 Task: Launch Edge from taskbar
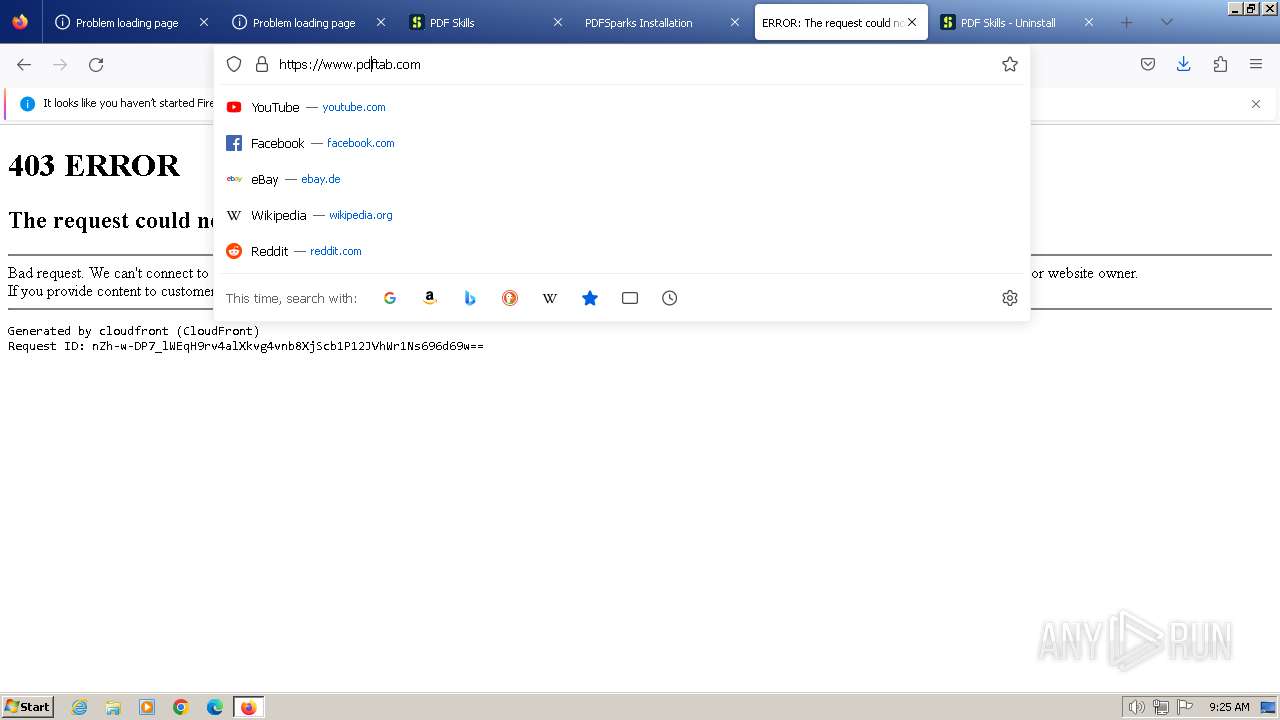click(x=215, y=707)
